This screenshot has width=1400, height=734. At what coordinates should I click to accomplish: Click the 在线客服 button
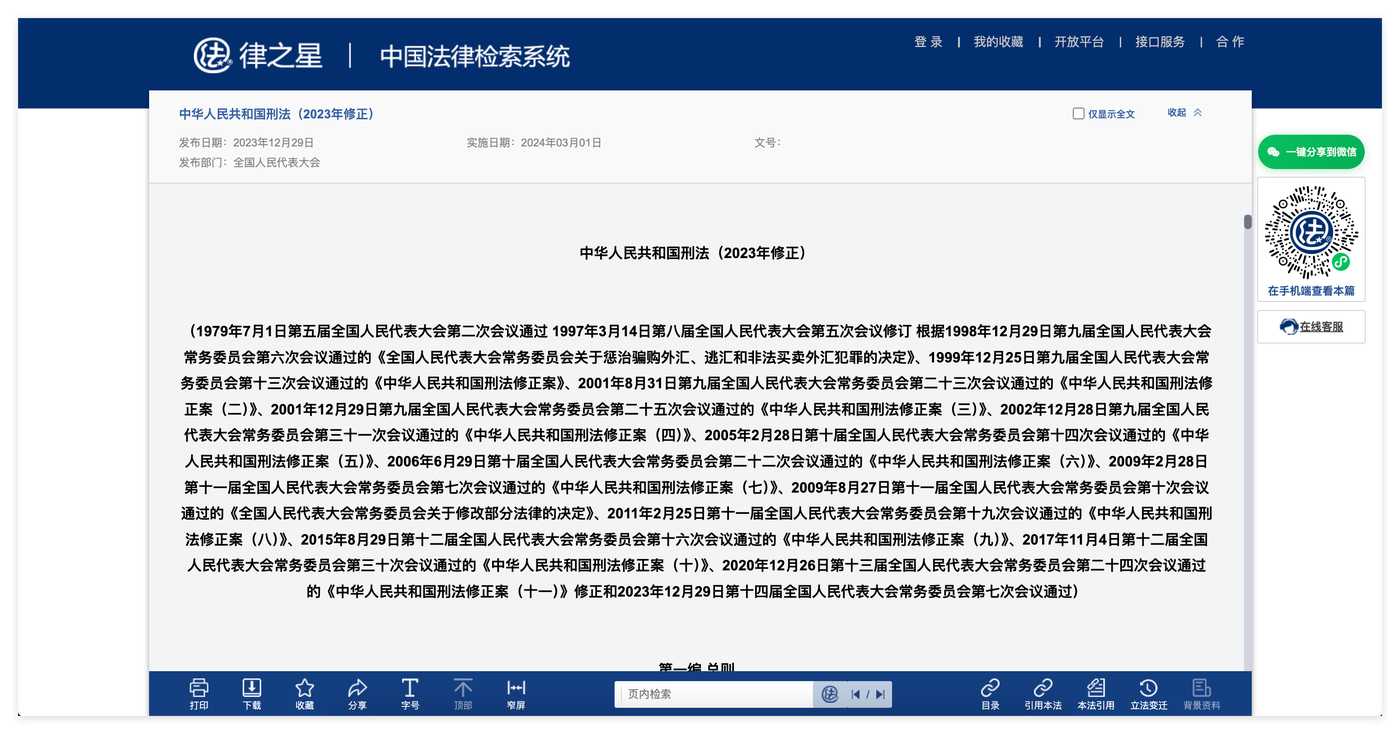[1311, 327]
